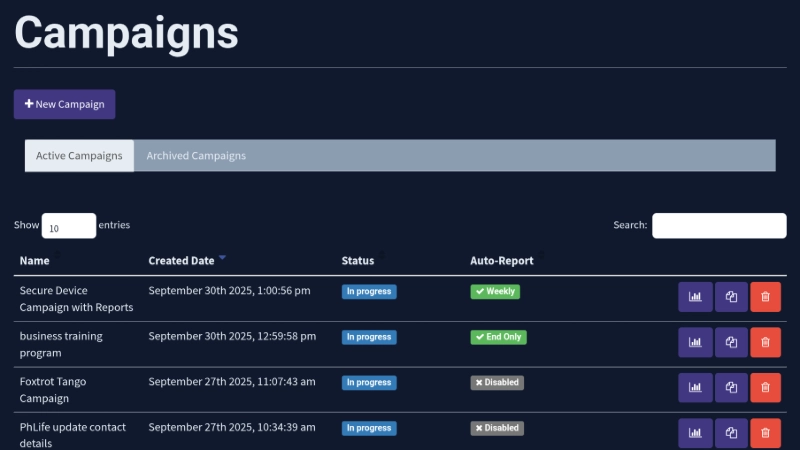
Task: View results for Foxtrot Tango Campaign
Action: click(695, 387)
